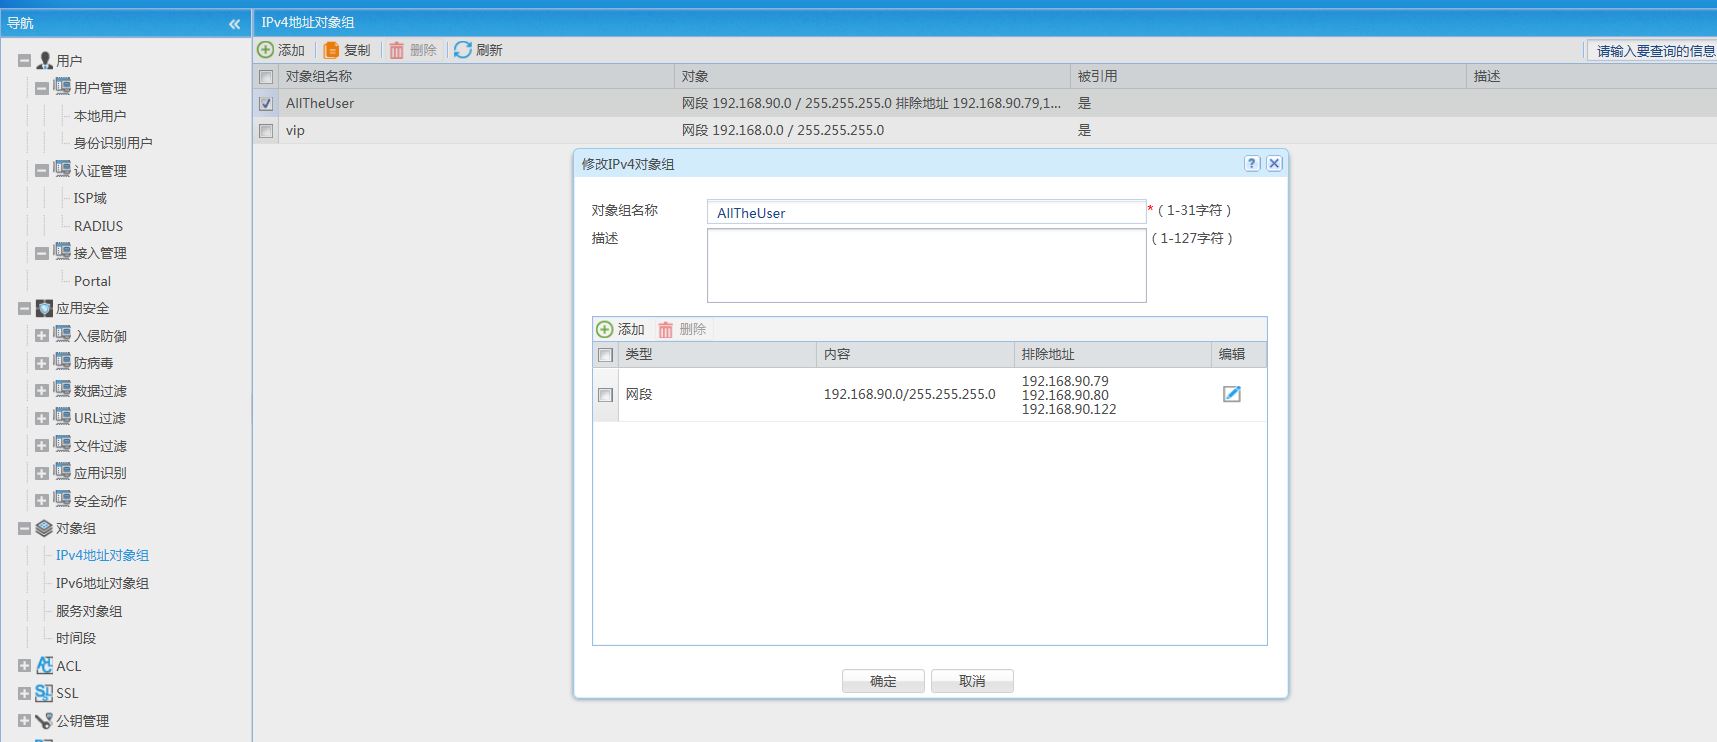The image size is (1717, 742).
Task: Toggle the select-all checkbox in dialog table header
Action: point(605,355)
